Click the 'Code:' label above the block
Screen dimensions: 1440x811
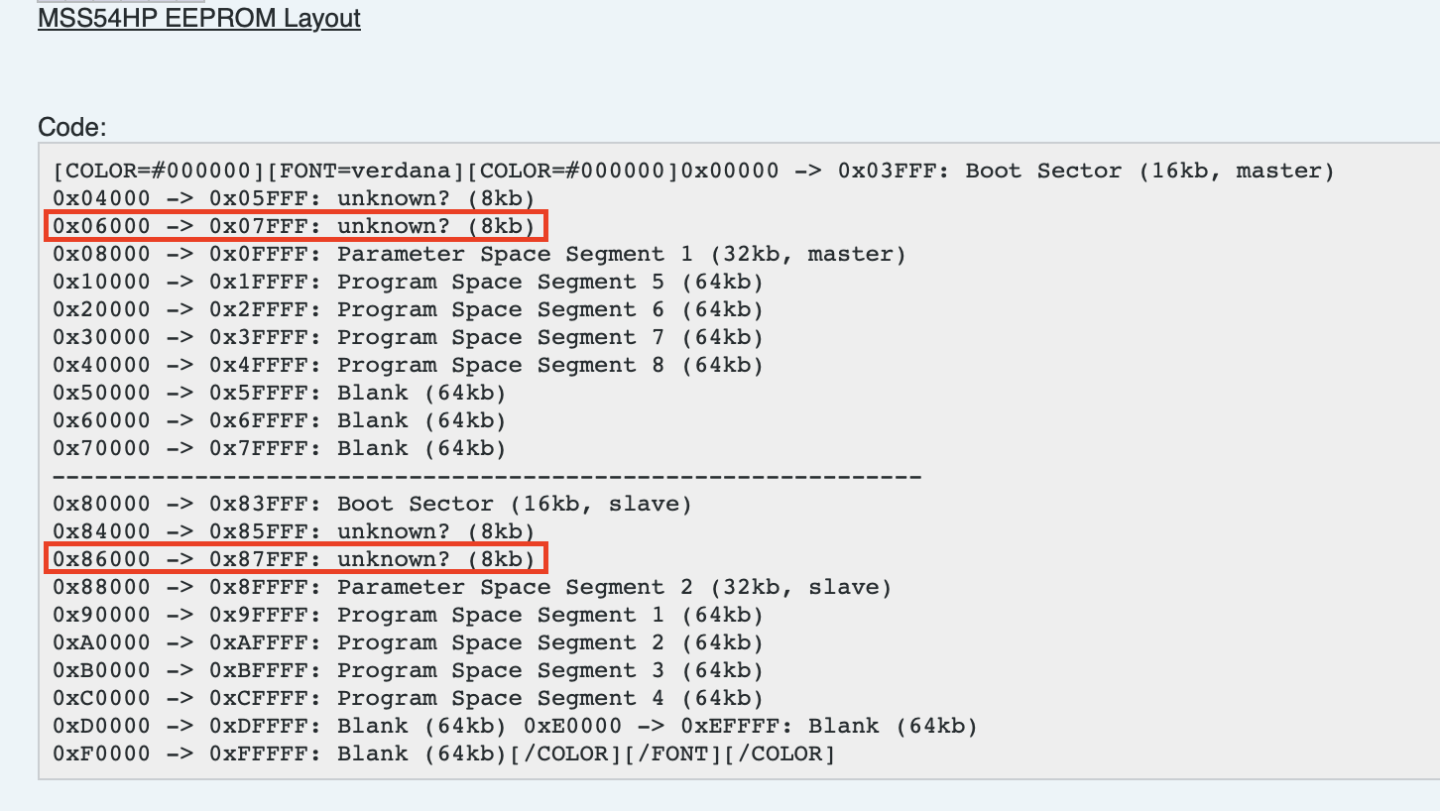[x=72, y=127]
